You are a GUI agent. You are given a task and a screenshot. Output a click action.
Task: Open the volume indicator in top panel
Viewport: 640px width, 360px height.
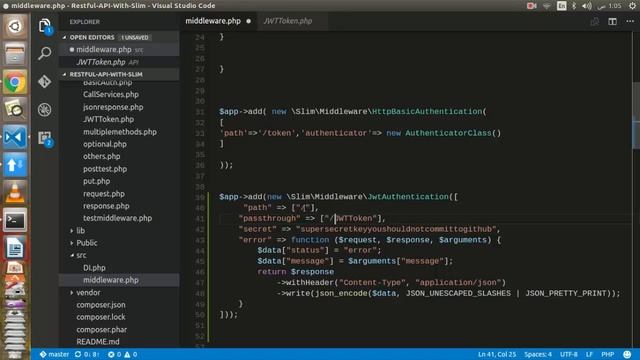587,6
